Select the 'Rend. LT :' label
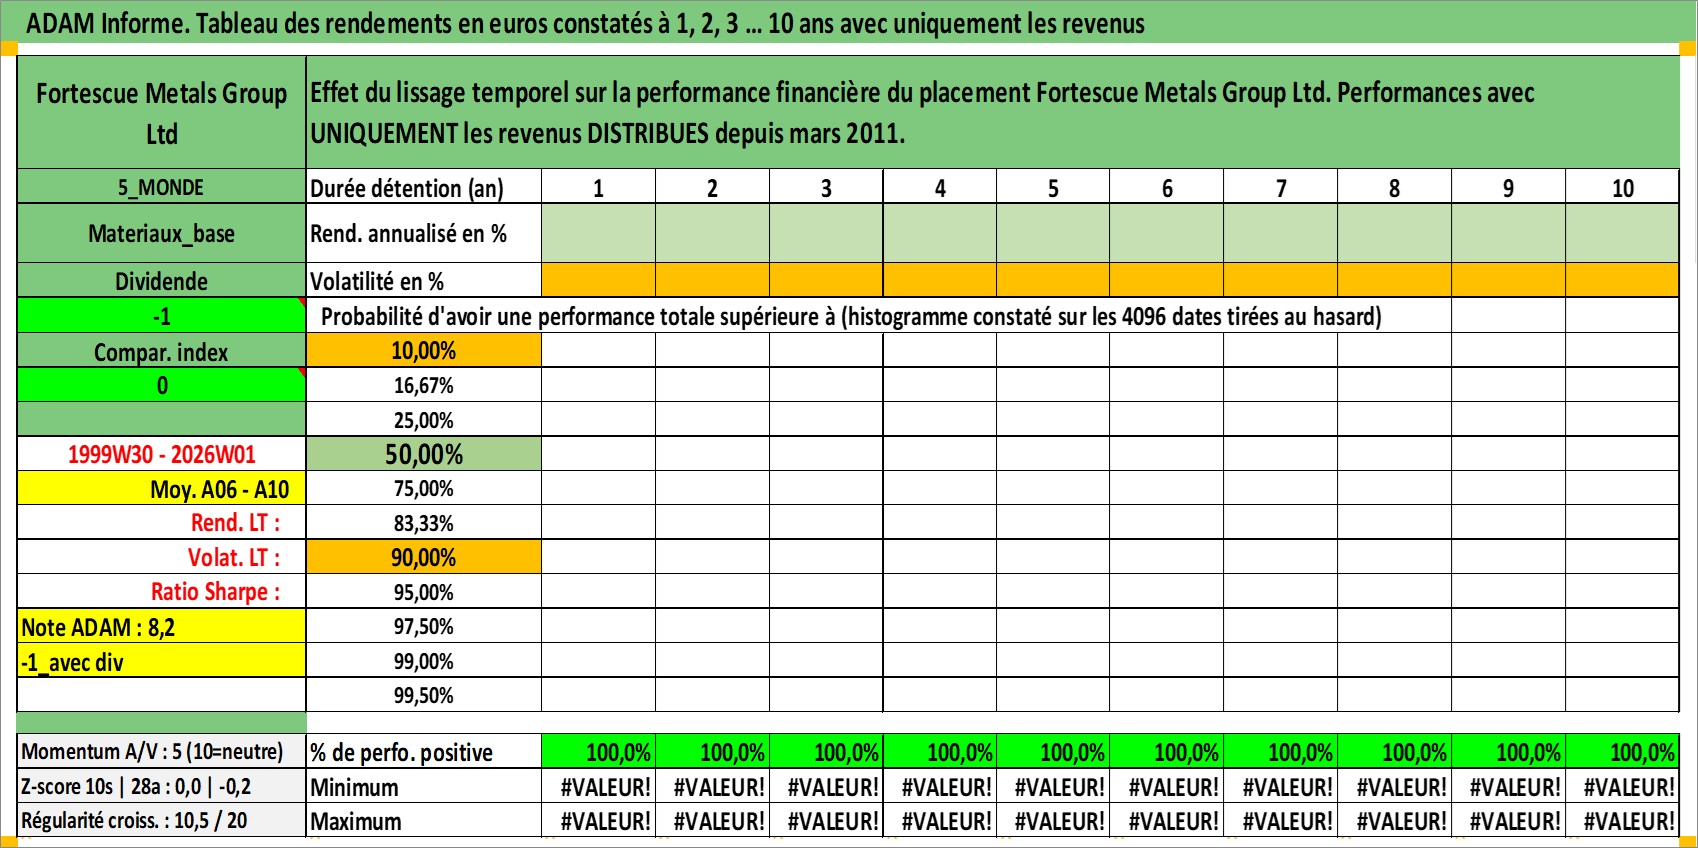Screen dimensions: 1698x848 tap(162, 523)
